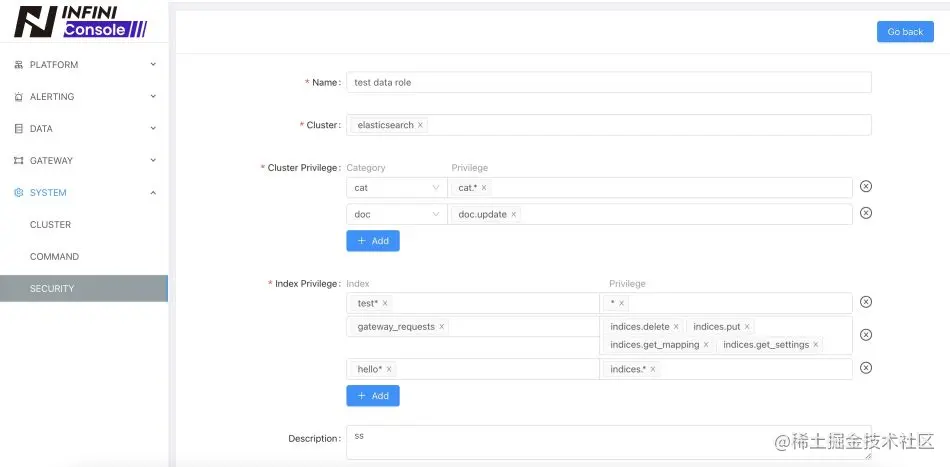Remove the indices.* privilege tag
Screen dimensions: 950x467
pos(653,369)
